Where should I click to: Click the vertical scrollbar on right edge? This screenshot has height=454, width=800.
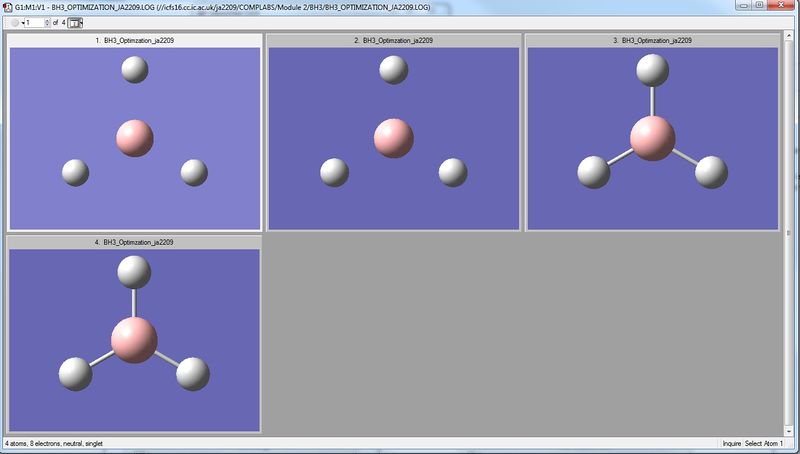[x=789, y=234]
